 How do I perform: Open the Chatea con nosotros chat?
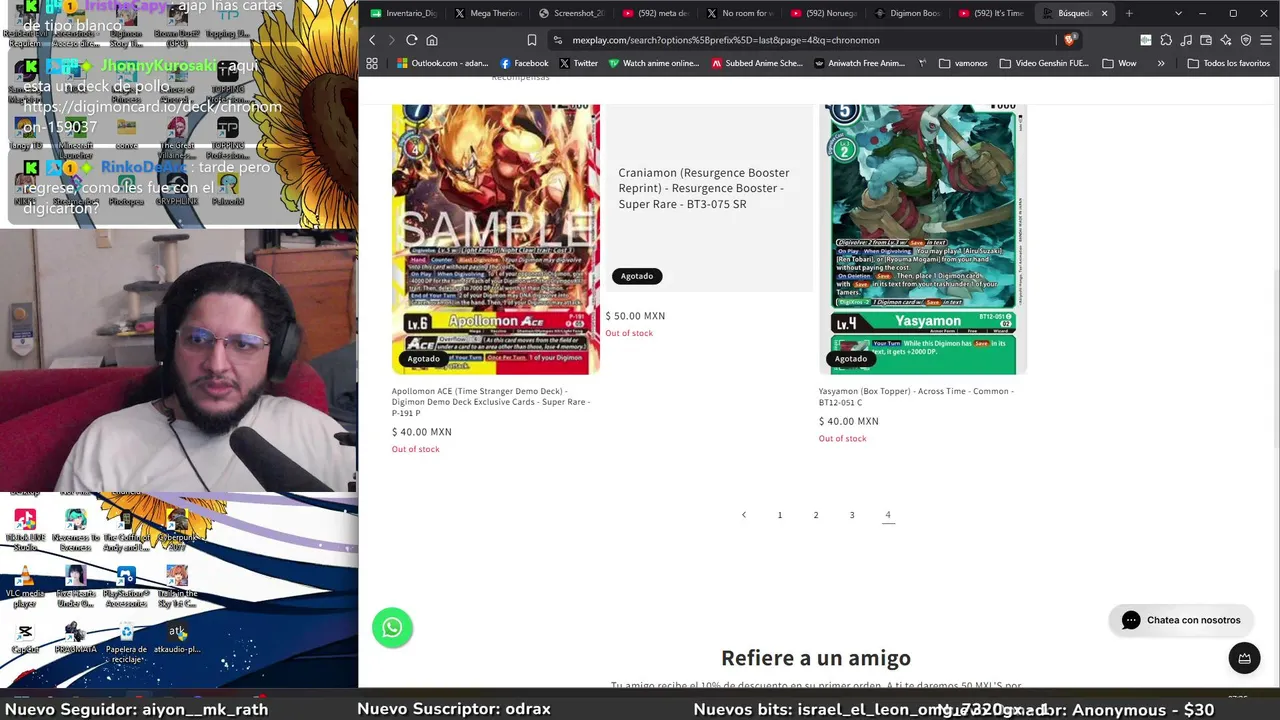[1181, 620]
